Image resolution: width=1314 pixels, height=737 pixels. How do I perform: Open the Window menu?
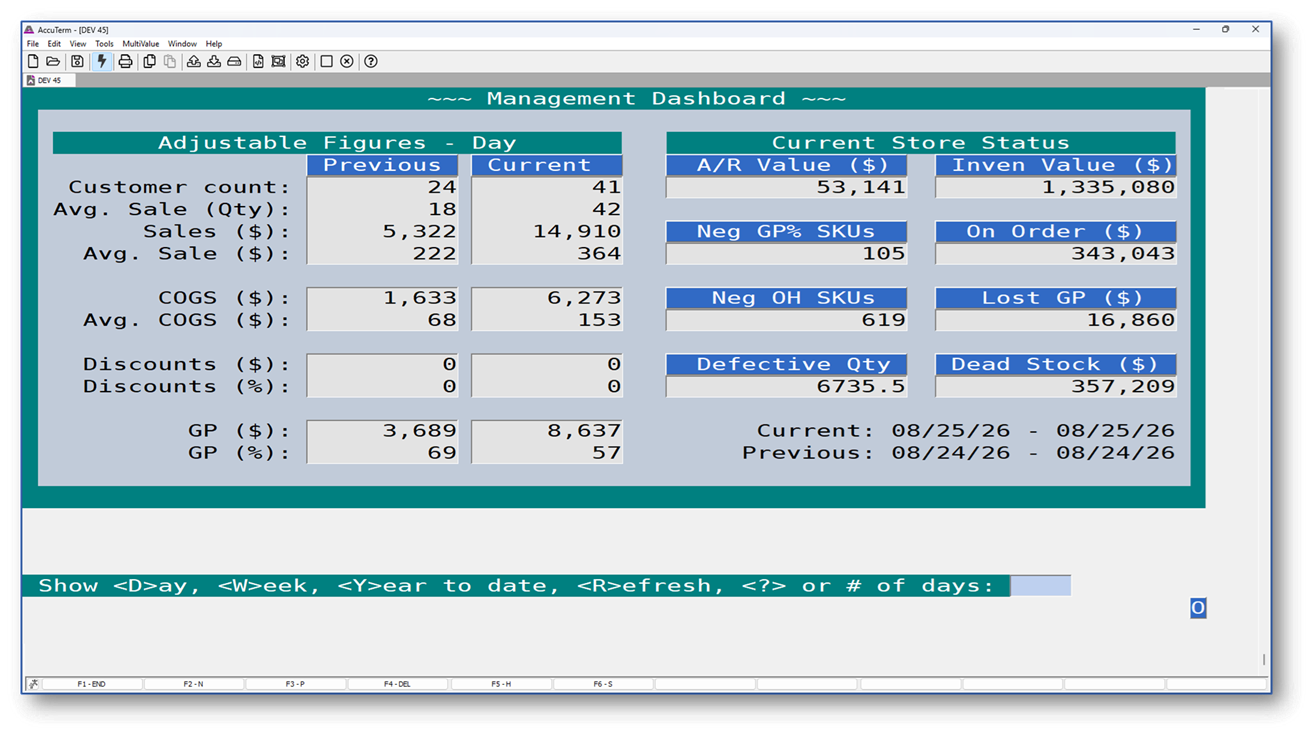click(182, 44)
